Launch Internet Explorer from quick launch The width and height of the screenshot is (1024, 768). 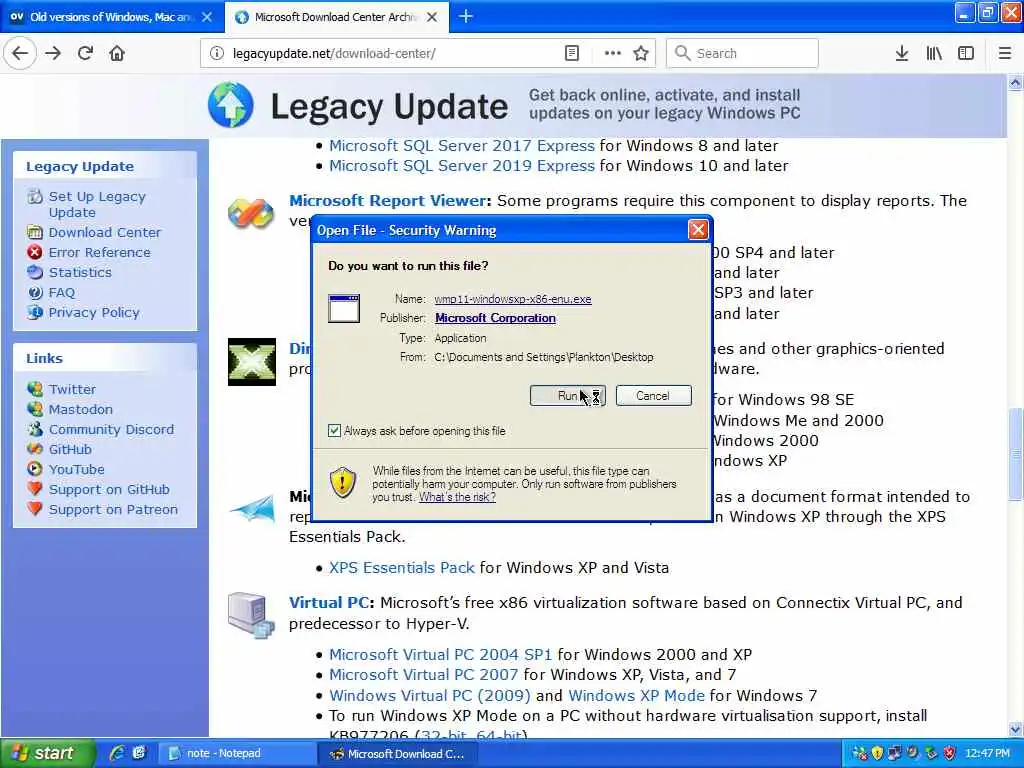tap(117, 753)
